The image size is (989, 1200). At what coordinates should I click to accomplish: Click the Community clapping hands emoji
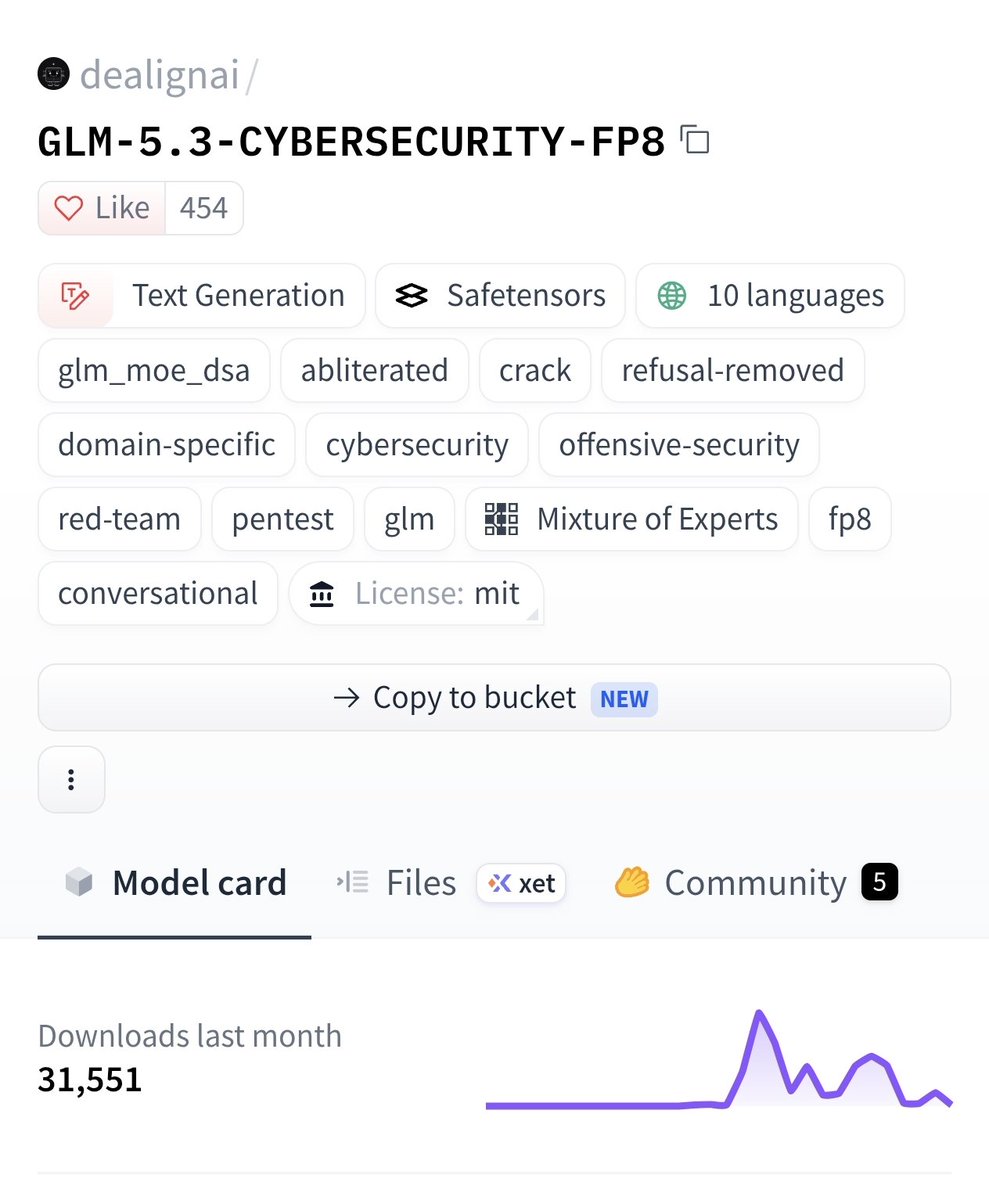pos(632,883)
